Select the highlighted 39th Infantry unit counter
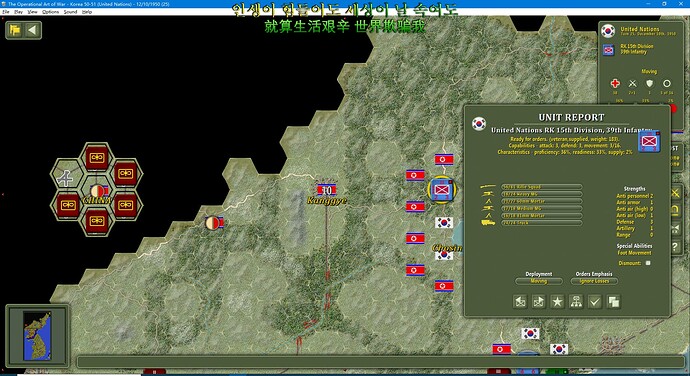Image resolution: width=690 pixels, height=376 pixels. 441,190
